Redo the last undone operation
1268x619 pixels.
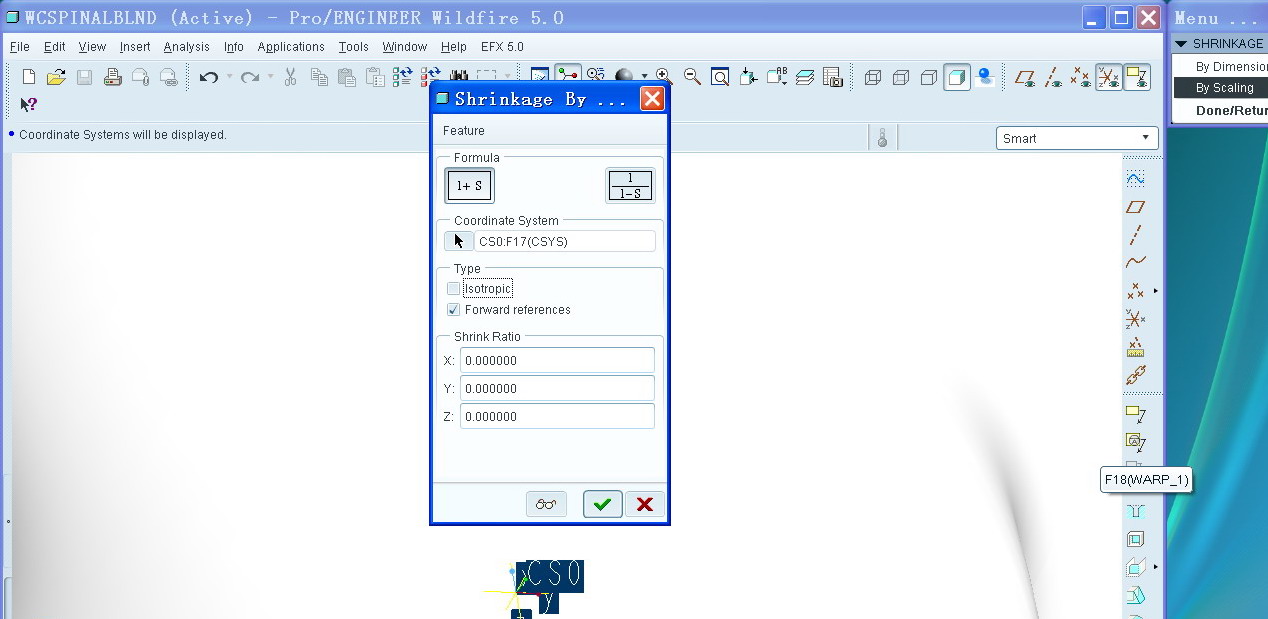pyautogui.click(x=250, y=77)
